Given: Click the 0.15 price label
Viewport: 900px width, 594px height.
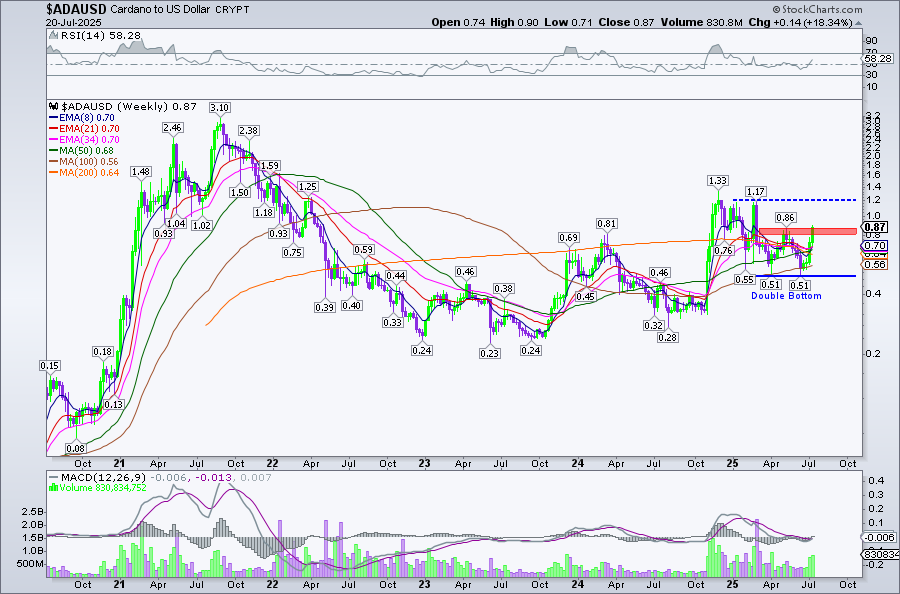Looking at the screenshot, I should pos(49,366).
